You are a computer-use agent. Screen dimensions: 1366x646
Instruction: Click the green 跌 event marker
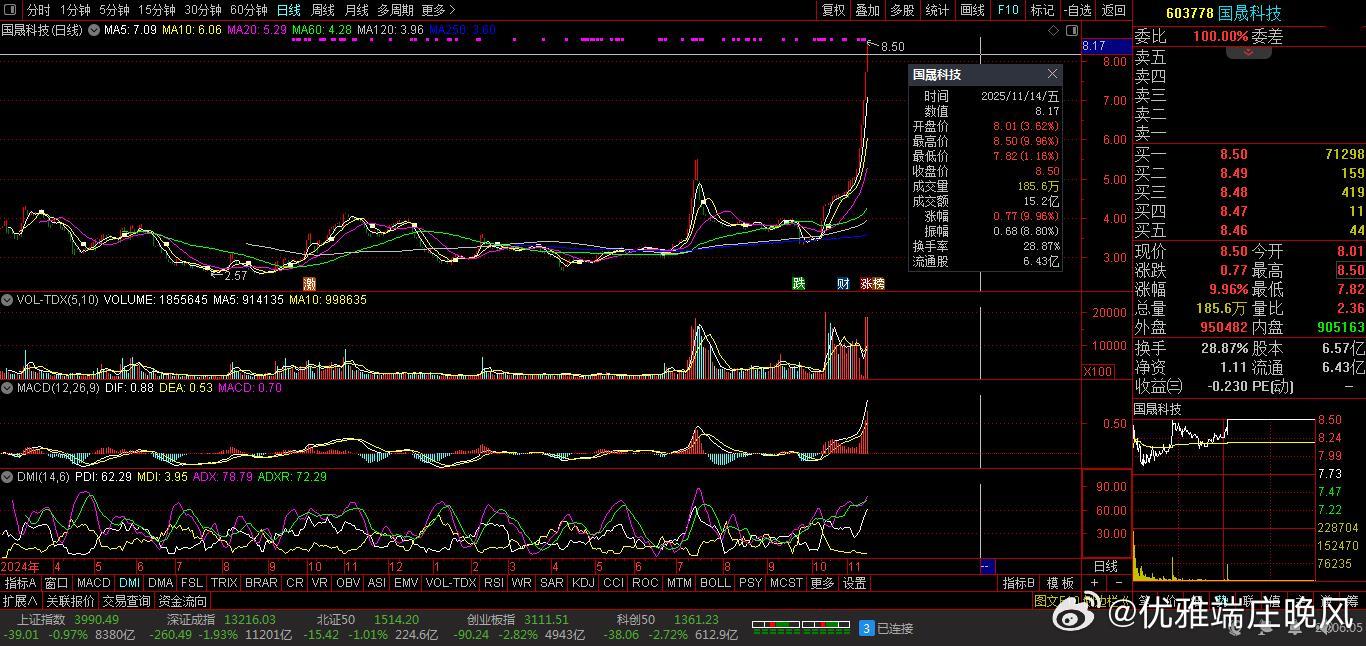(x=798, y=284)
